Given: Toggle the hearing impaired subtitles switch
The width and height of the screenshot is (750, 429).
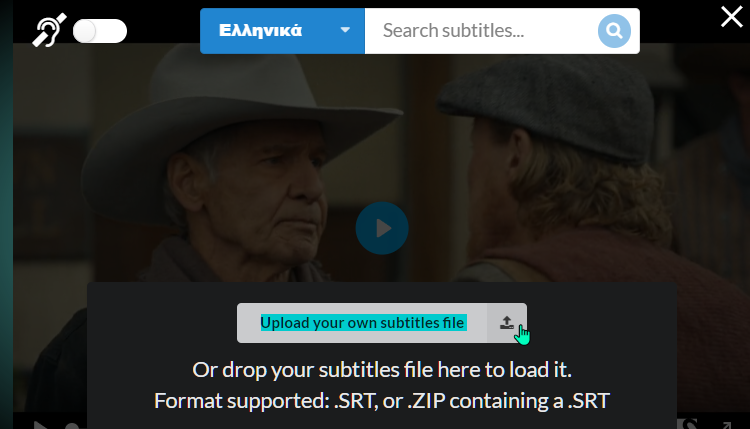Looking at the screenshot, I should coord(100,31).
